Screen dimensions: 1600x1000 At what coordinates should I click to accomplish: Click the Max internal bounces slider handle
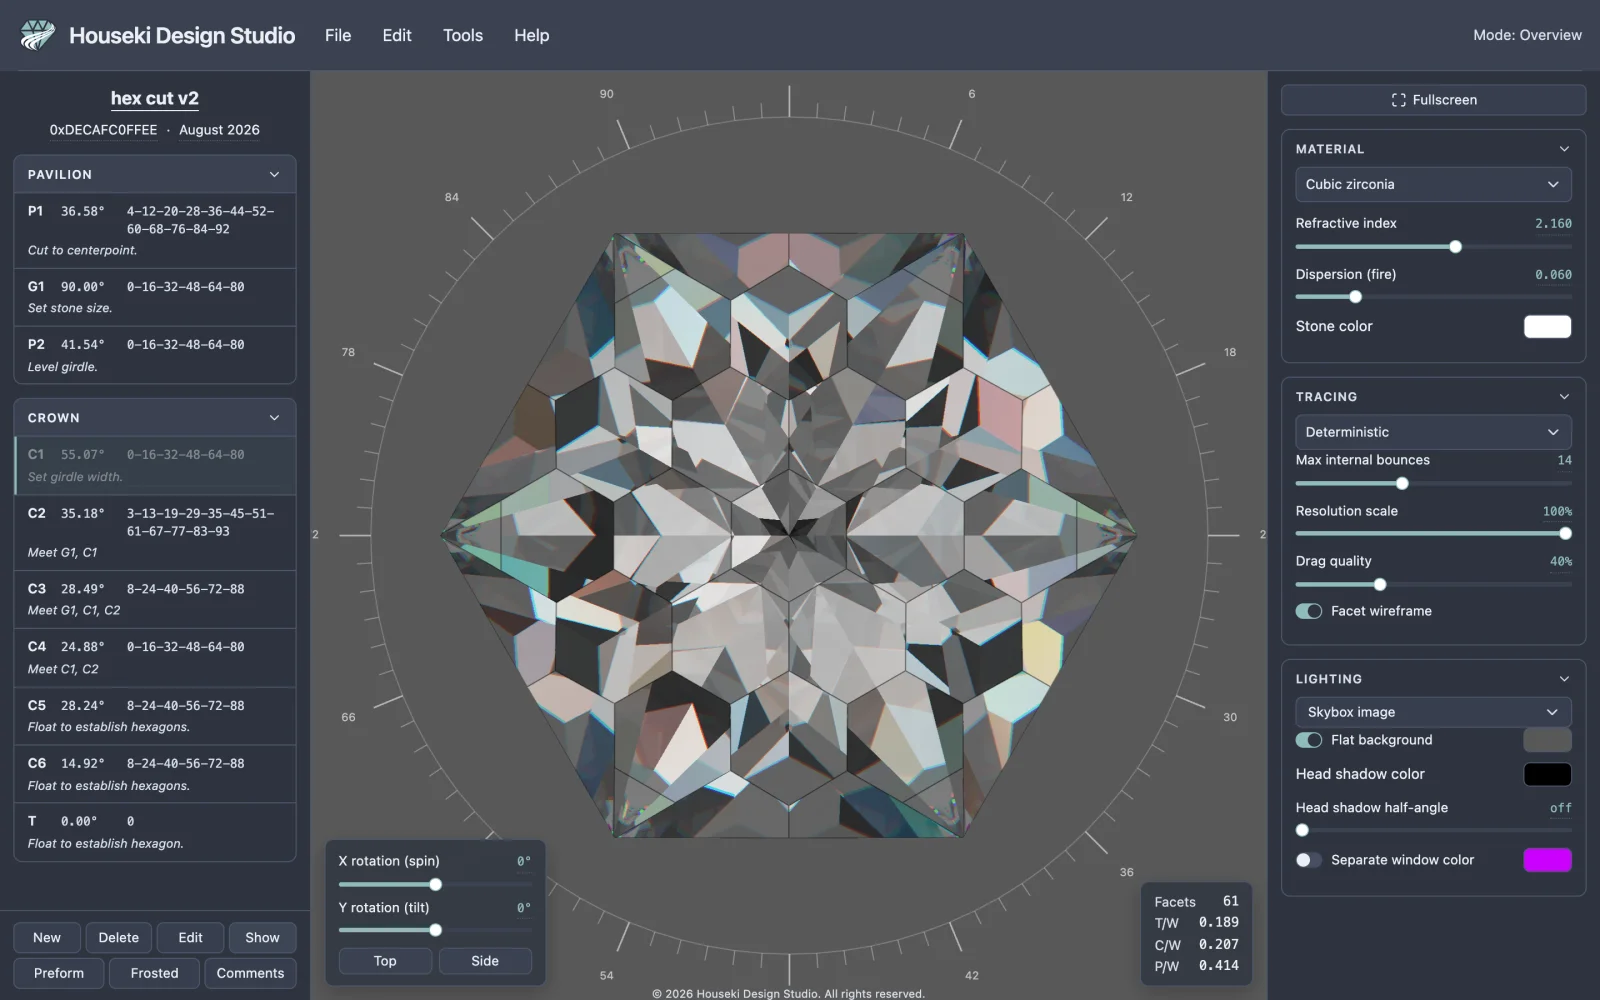pos(1402,484)
